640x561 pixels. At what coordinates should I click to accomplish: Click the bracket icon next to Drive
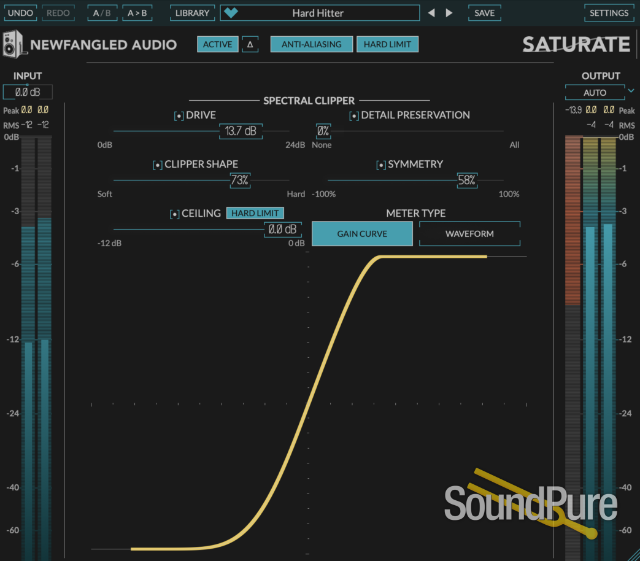tap(178, 116)
